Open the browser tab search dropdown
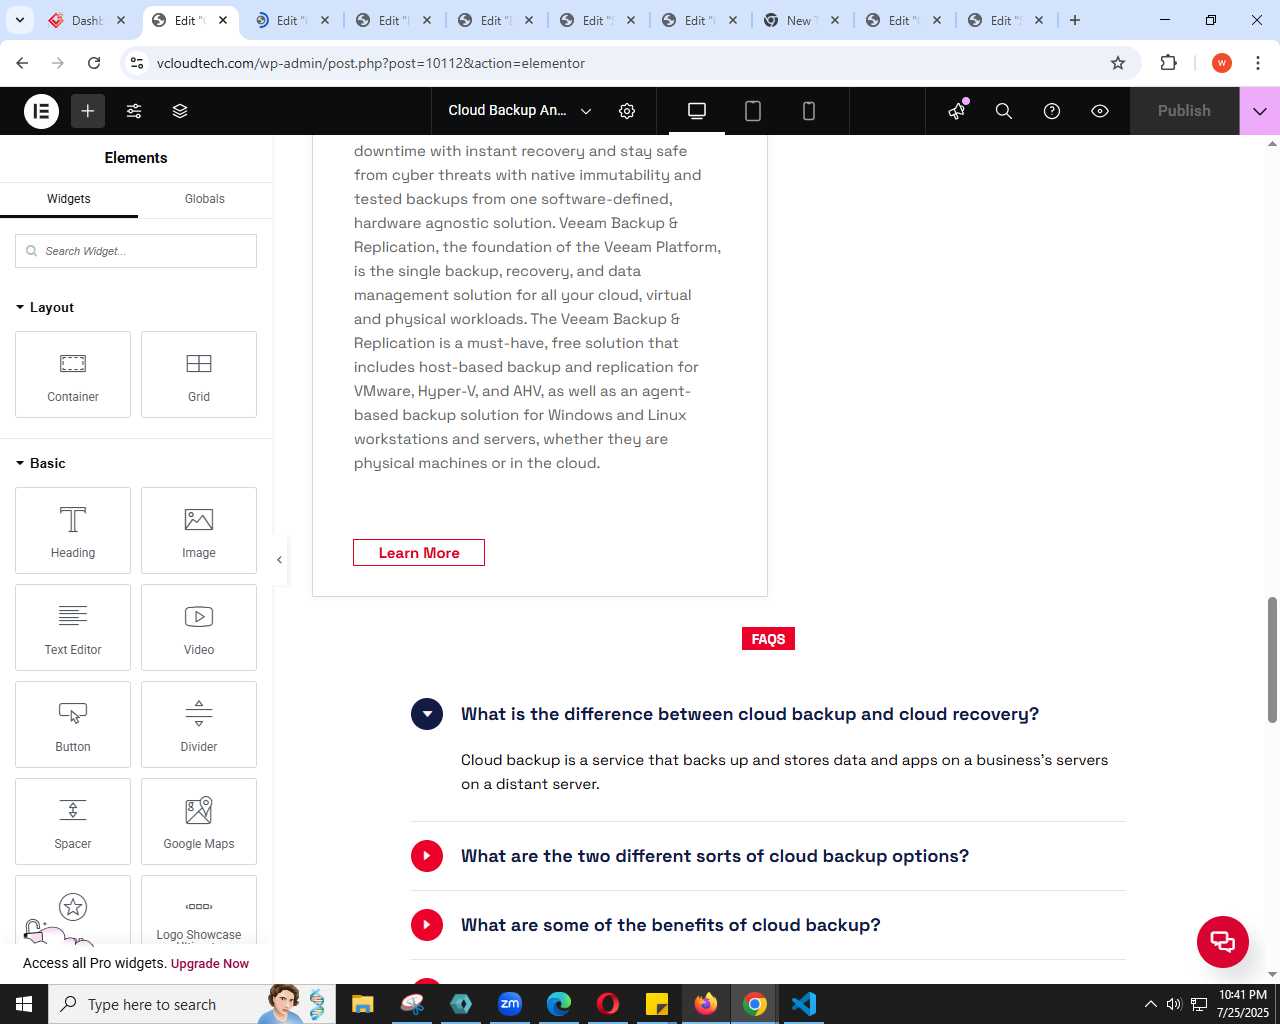The height and width of the screenshot is (1024, 1280). coord(19,20)
